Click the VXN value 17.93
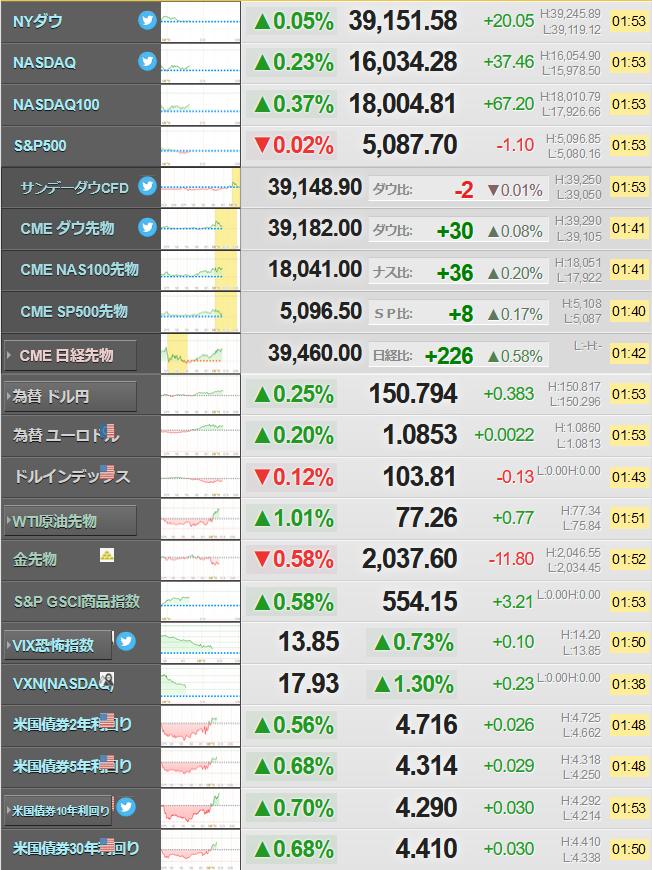Viewport: 652px width, 870px height. coord(309,684)
